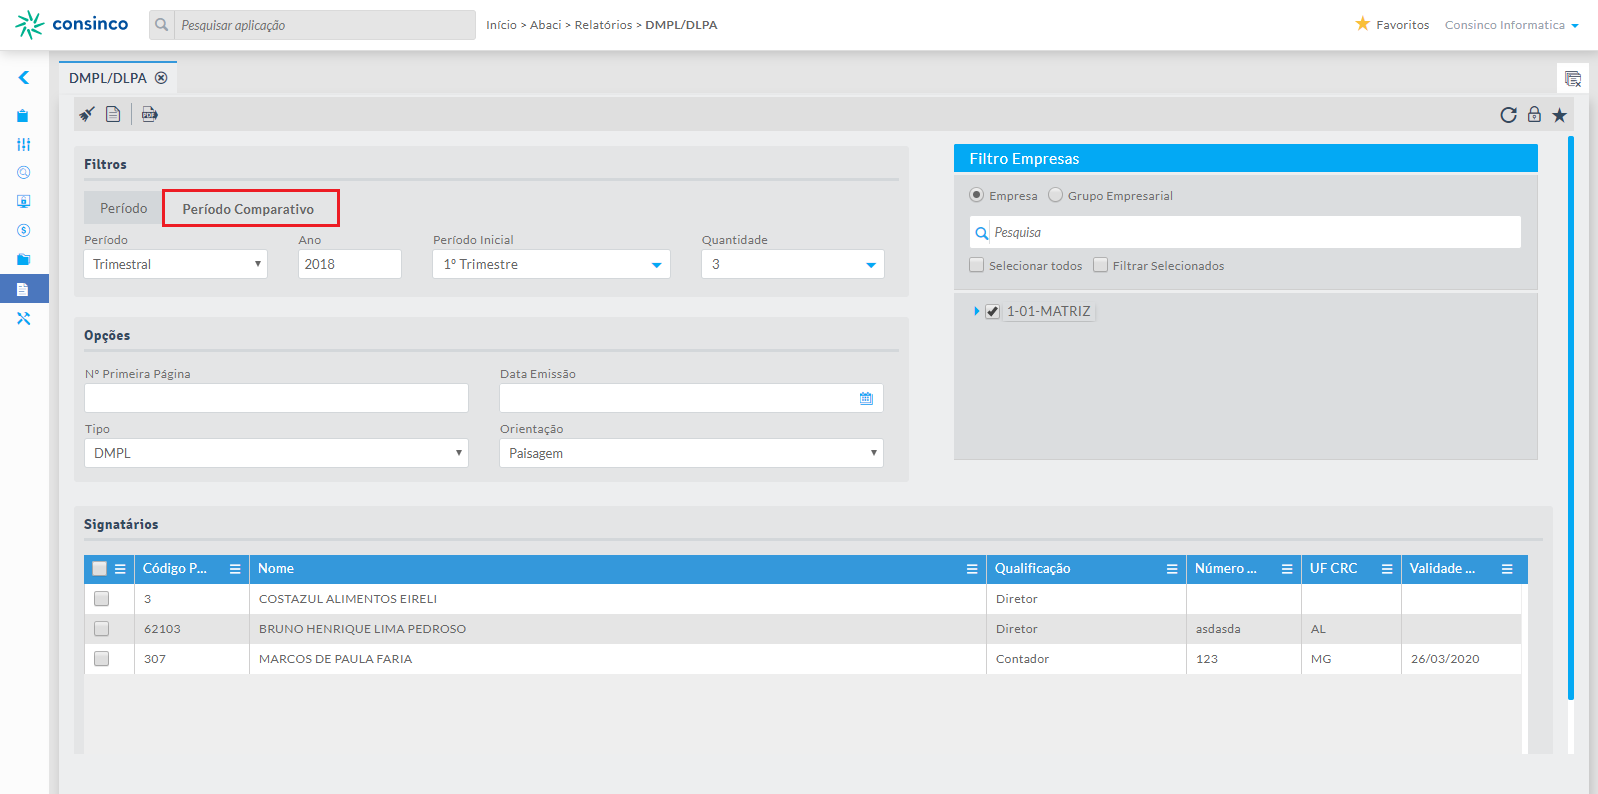Open the Quantidade dropdown
1598x794 pixels.
click(x=793, y=264)
